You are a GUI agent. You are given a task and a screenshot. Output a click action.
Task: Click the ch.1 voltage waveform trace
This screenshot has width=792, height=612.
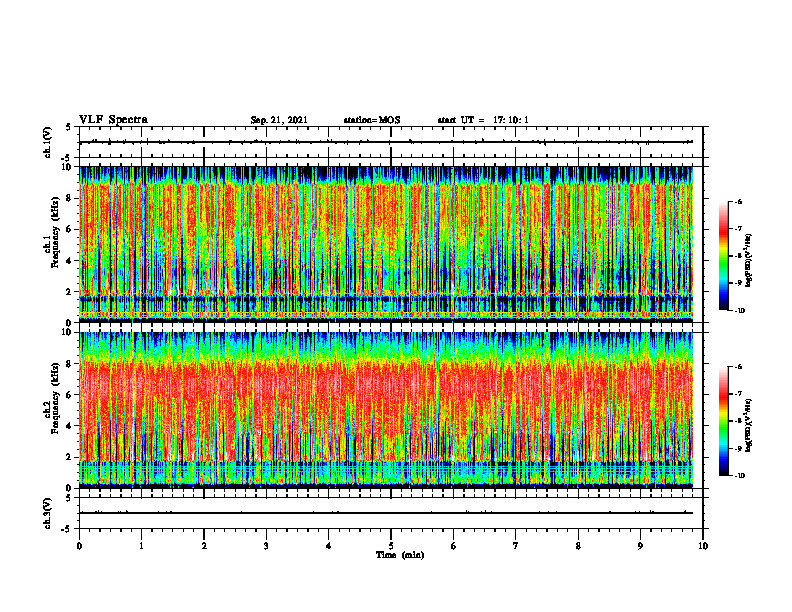pos(386,142)
